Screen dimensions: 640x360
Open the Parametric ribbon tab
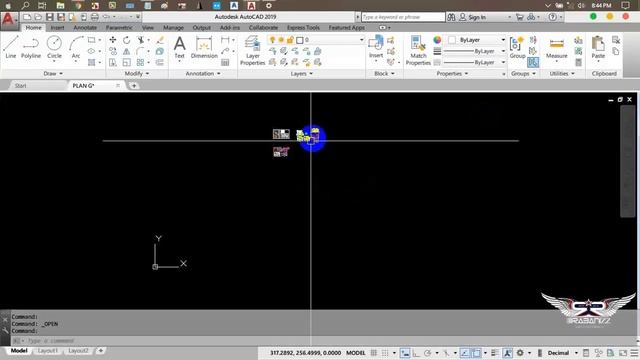119,27
